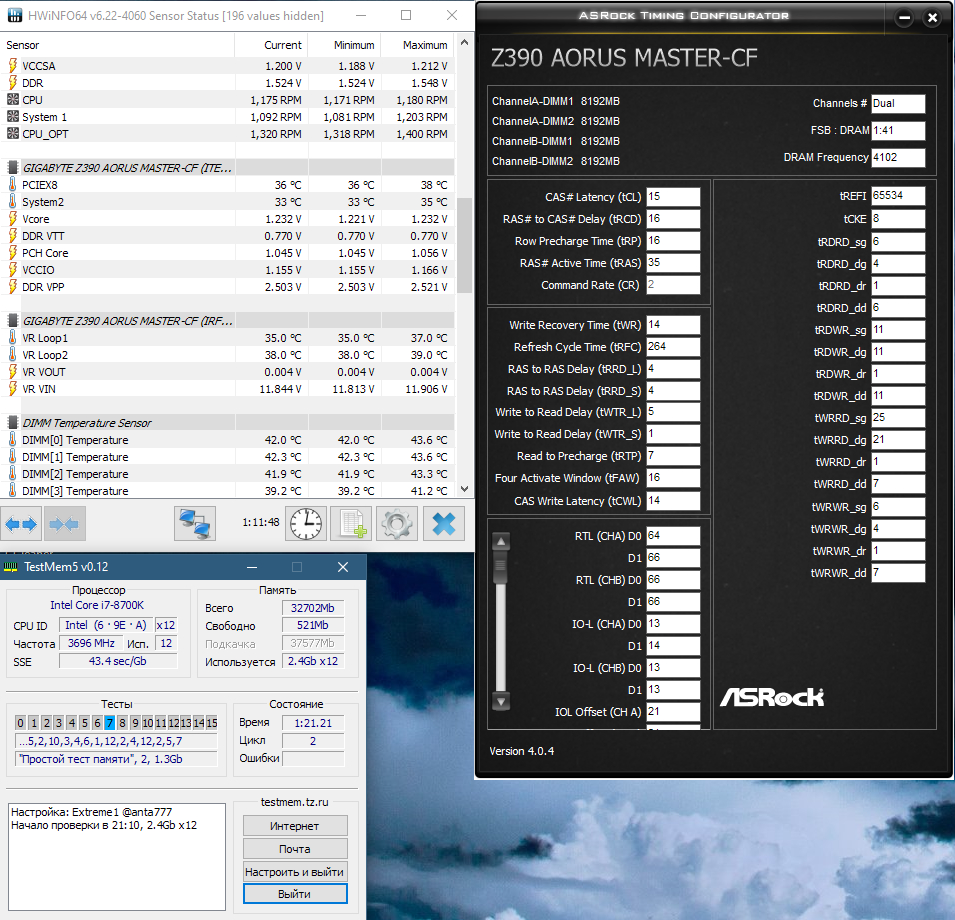Select the DDR VPP sensor row
This screenshot has height=920, width=955.
(x=228, y=287)
